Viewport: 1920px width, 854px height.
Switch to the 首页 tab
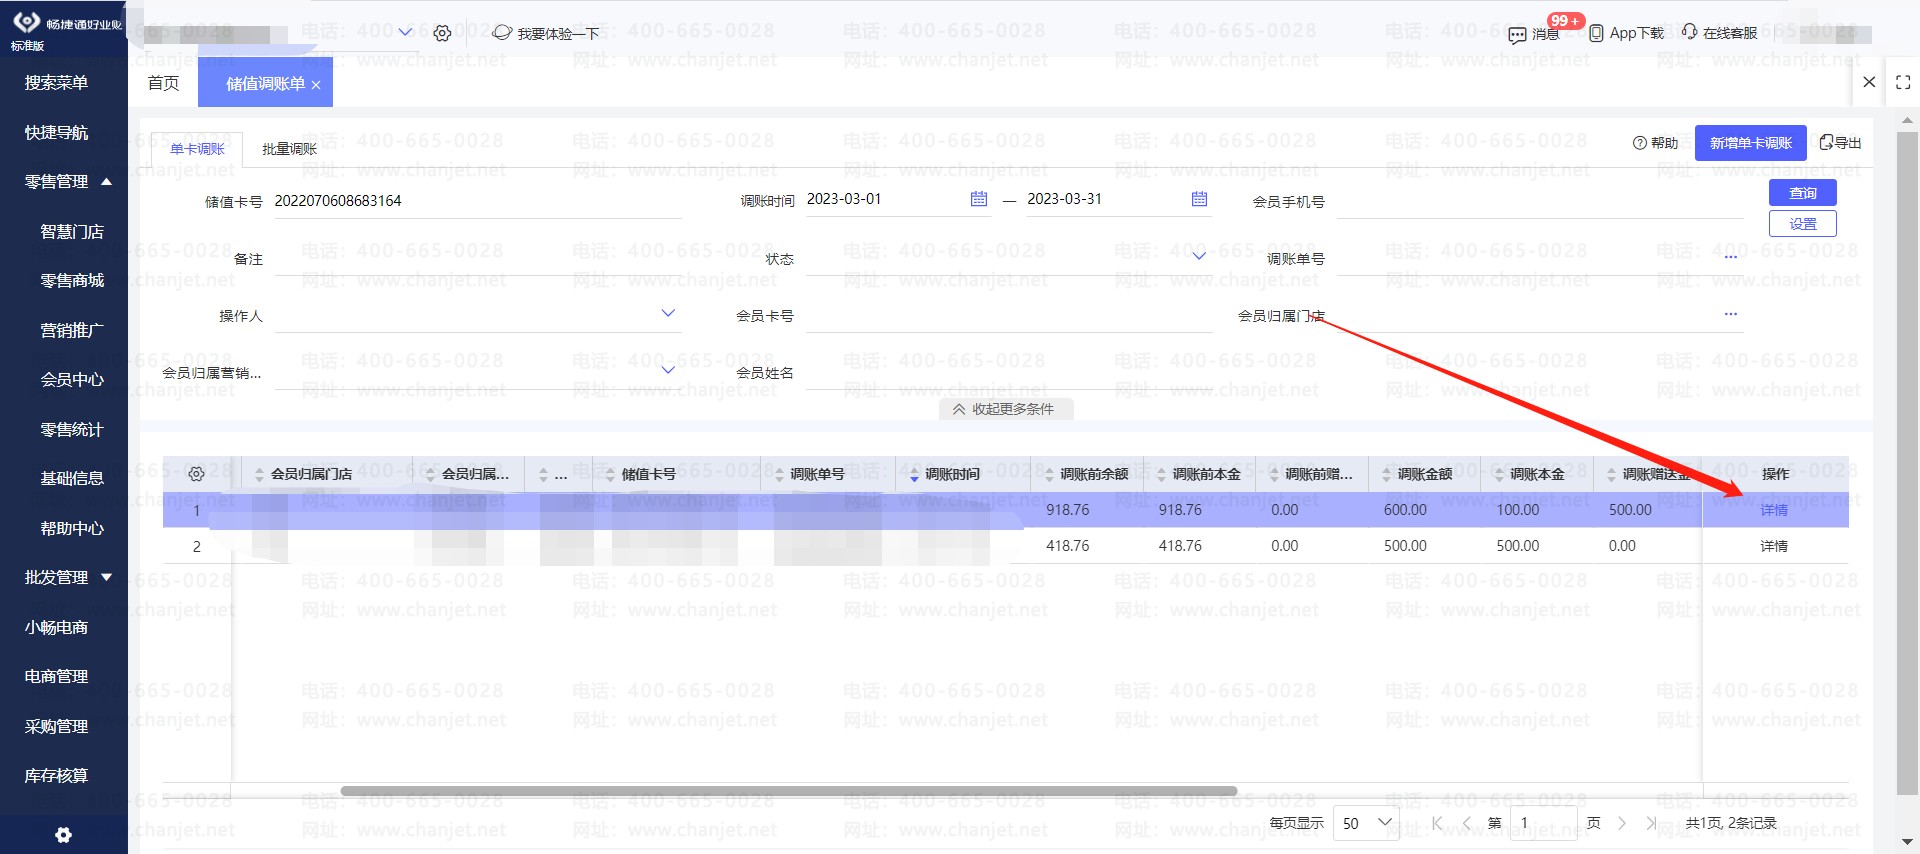[163, 83]
